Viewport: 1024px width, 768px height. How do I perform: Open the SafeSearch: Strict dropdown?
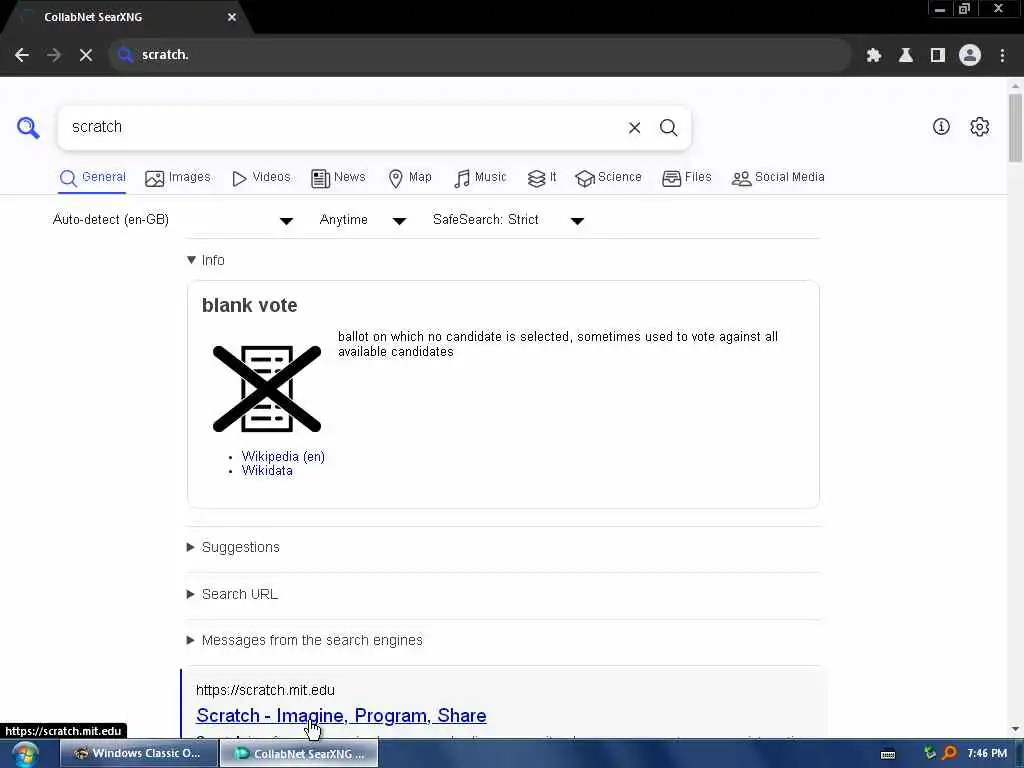(508, 220)
